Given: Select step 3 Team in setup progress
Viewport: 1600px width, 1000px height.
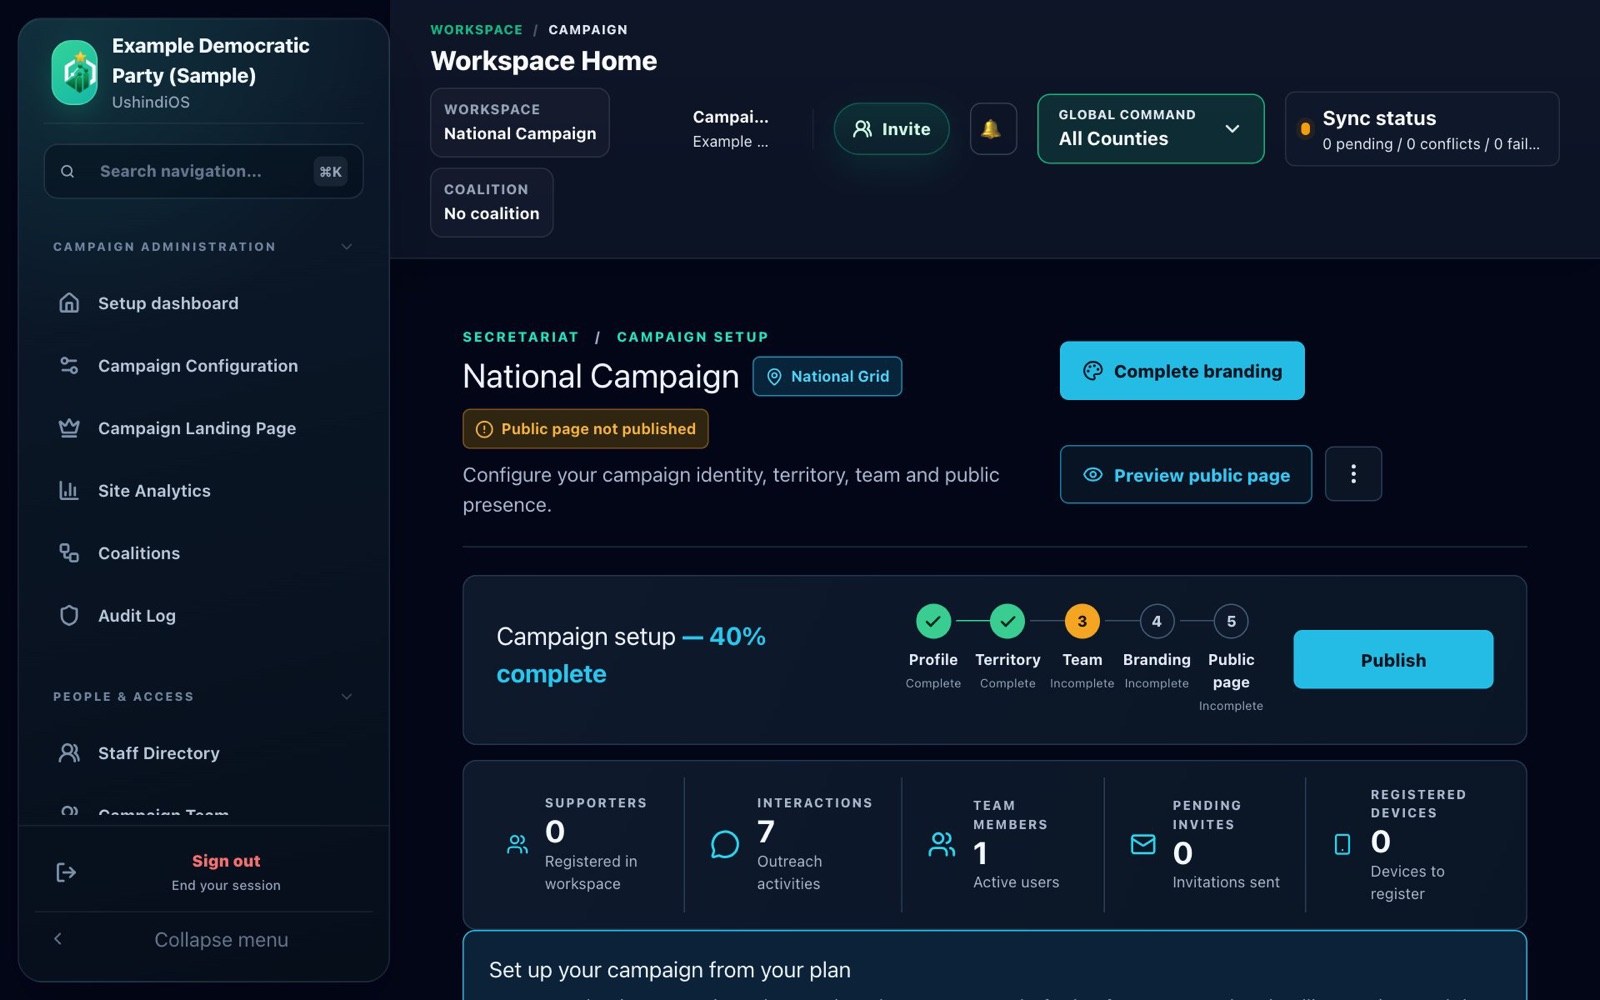Looking at the screenshot, I should tap(1082, 621).
